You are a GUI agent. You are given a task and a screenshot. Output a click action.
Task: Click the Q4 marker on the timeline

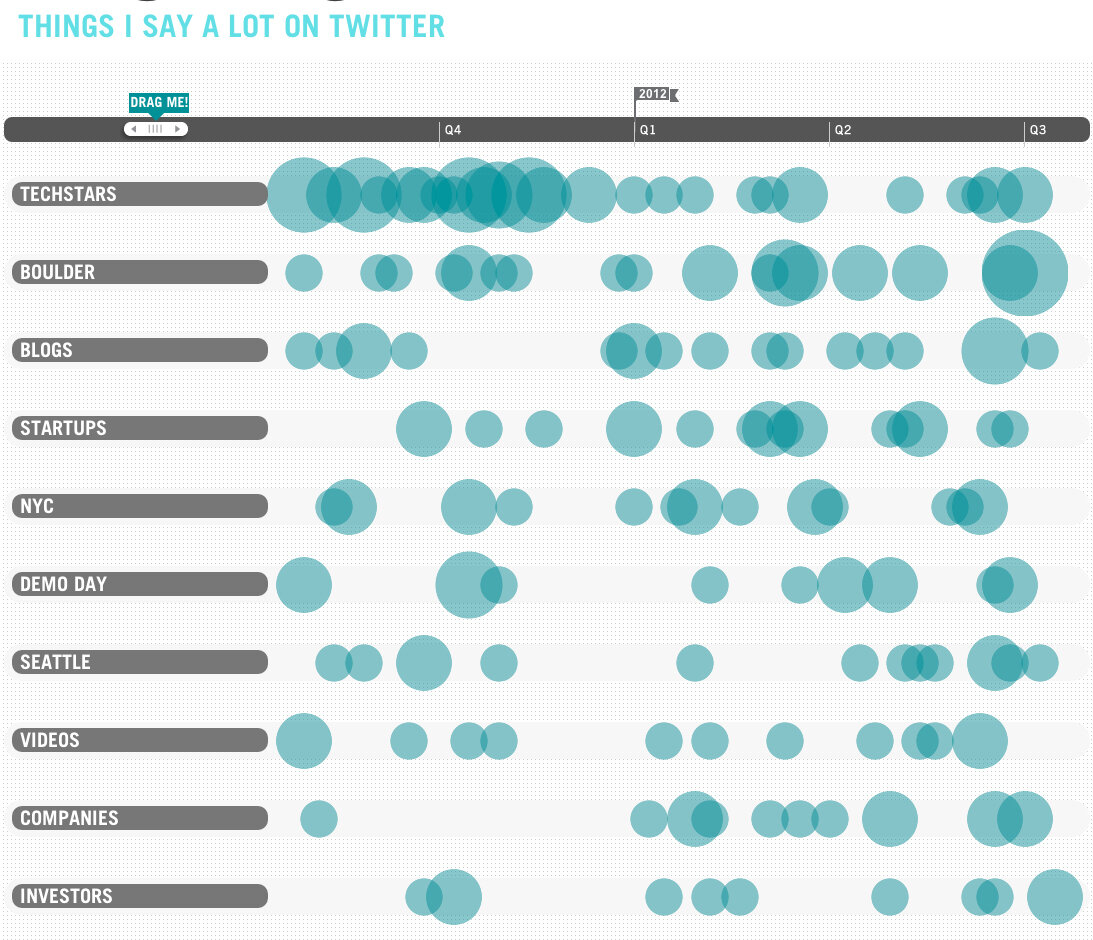453,130
